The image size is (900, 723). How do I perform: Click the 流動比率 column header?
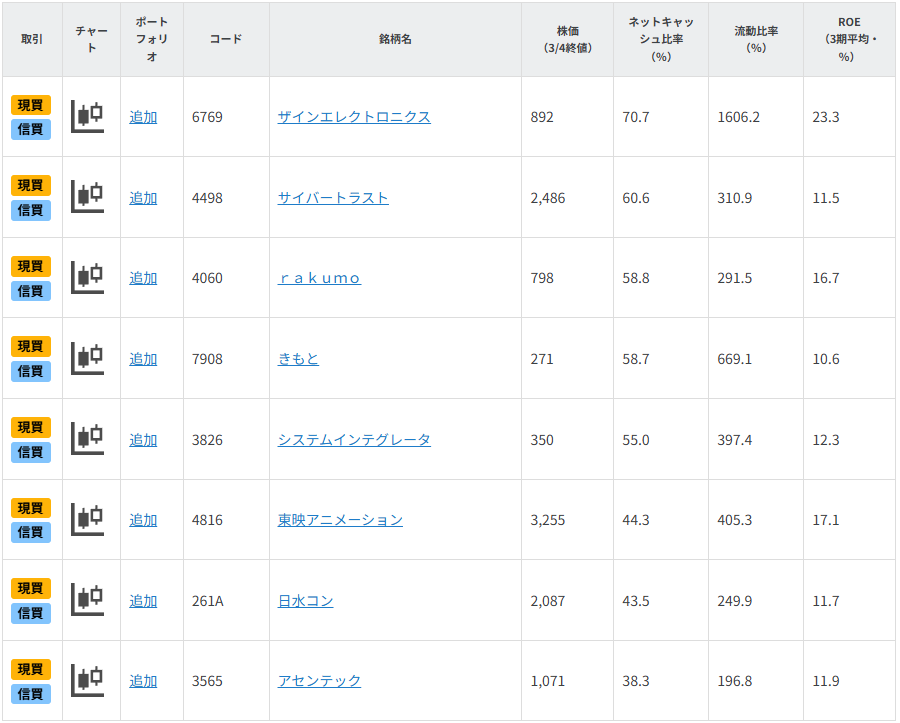pyautogui.click(x=755, y=39)
